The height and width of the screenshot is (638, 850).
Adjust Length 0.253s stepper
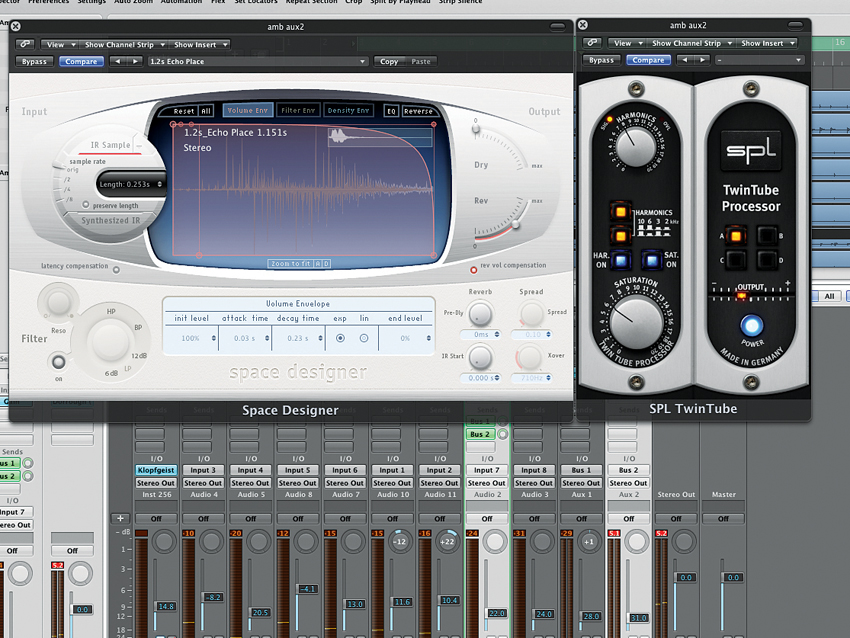pyautogui.click(x=159, y=184)
